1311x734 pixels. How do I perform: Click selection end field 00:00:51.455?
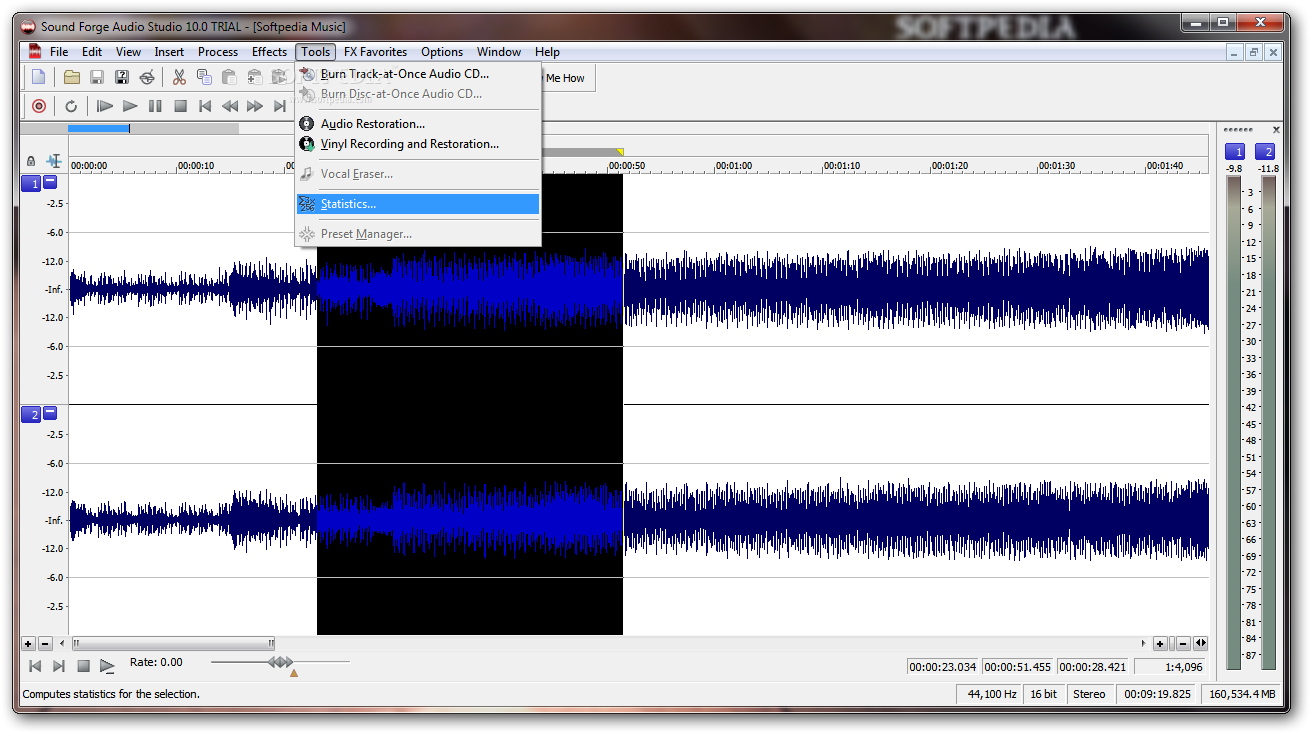pyautogui.click(x=1018, y=667)
